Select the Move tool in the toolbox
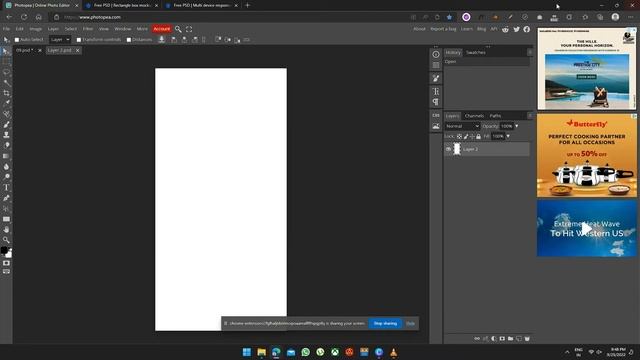Screen dimensions: 640x360 click(x=6, y=51)
